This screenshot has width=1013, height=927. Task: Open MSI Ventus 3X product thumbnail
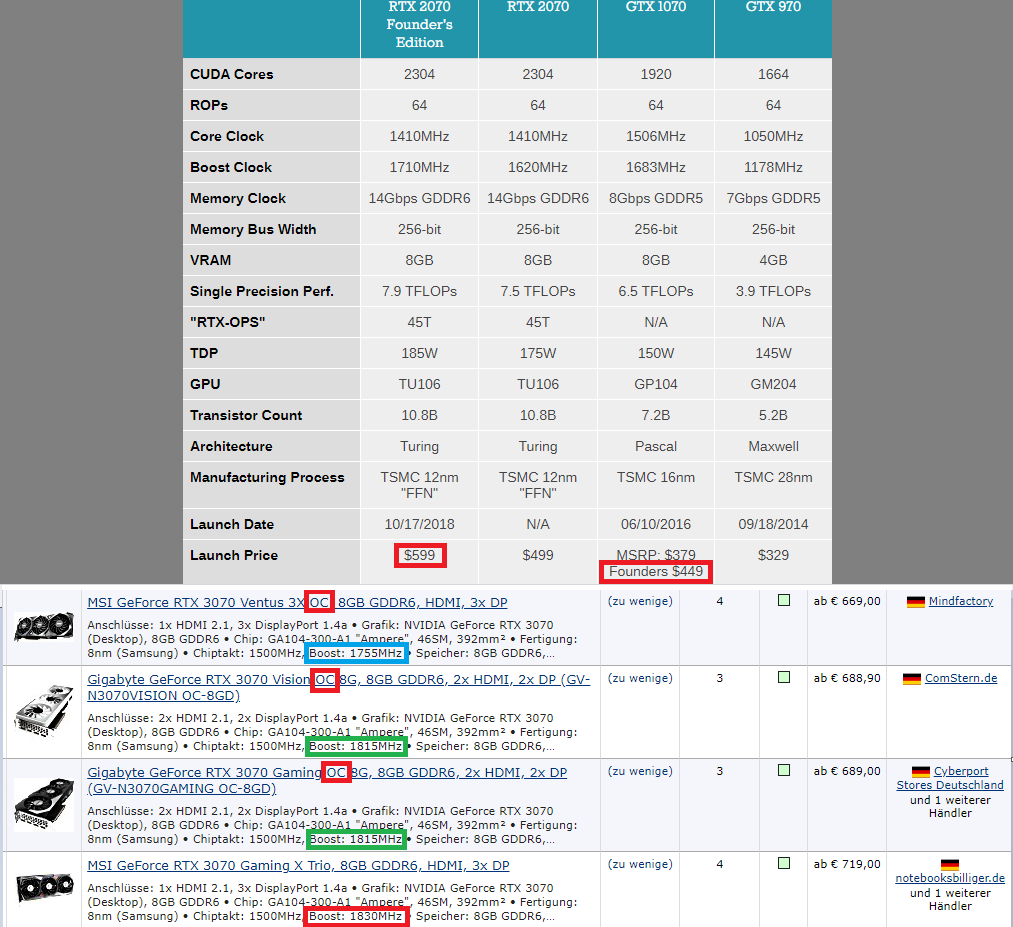pos(44,627)
